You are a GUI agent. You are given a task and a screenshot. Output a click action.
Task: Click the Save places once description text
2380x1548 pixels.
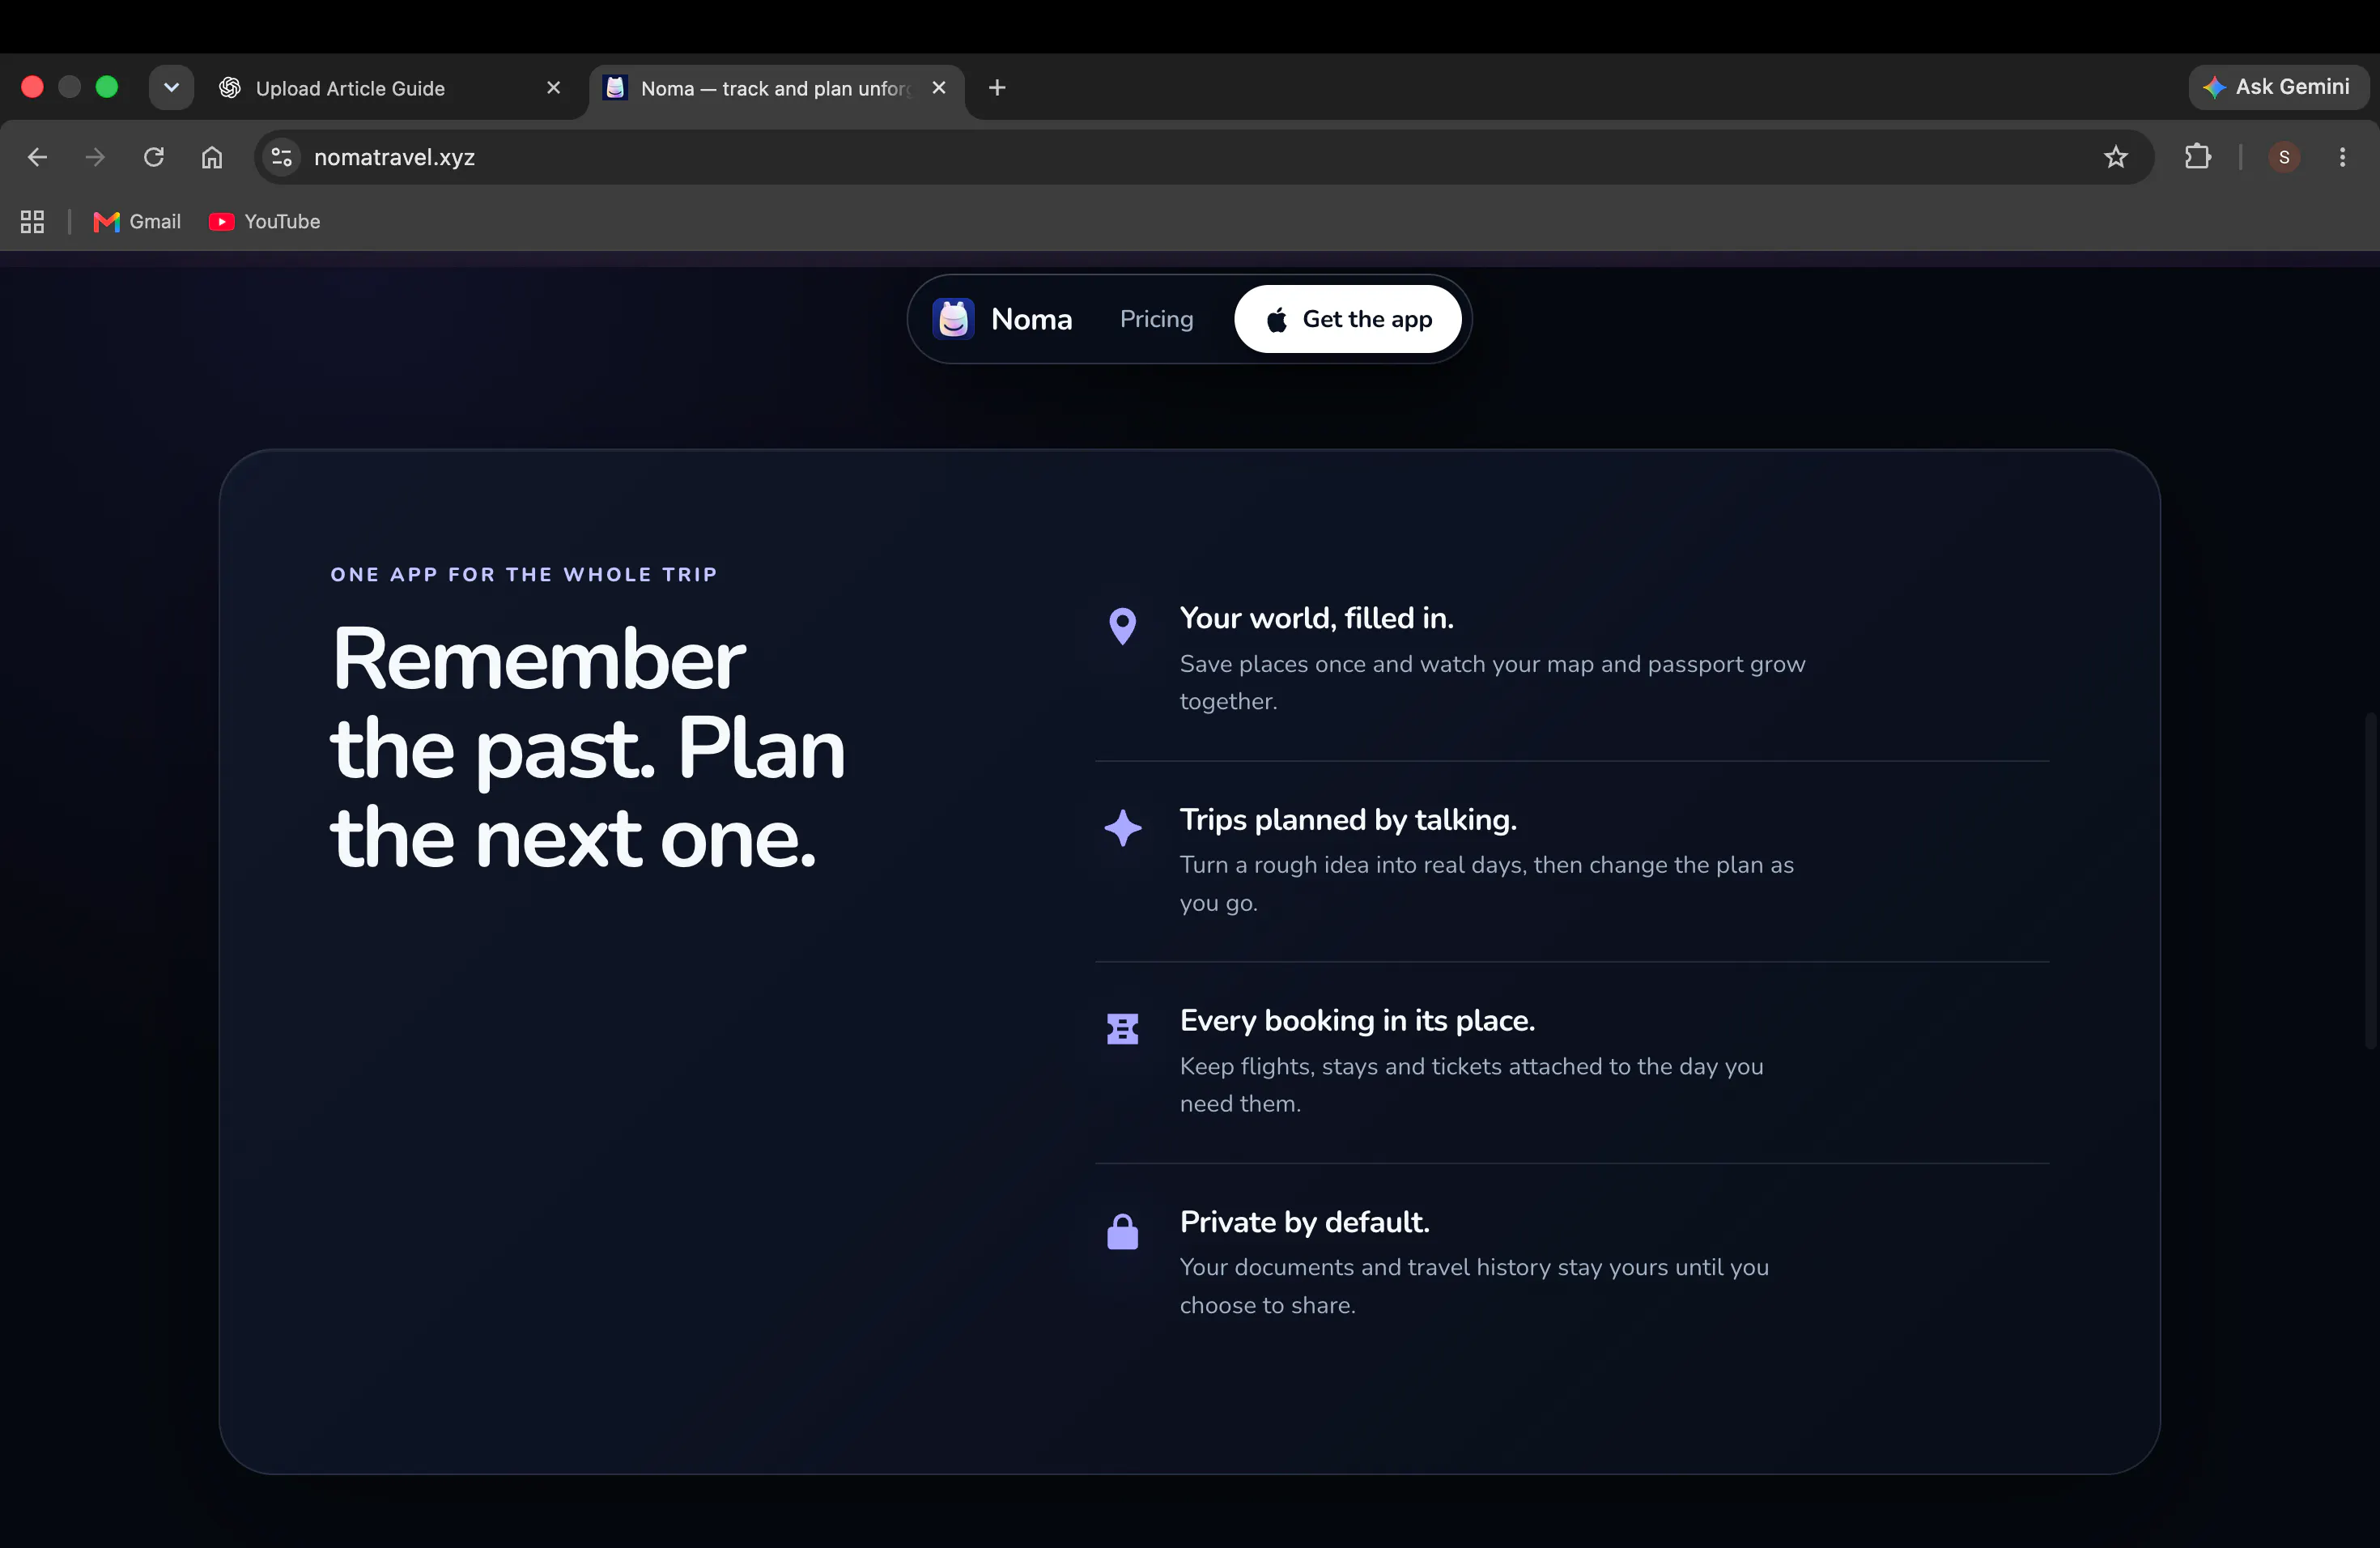click(x=1492, y=682)
